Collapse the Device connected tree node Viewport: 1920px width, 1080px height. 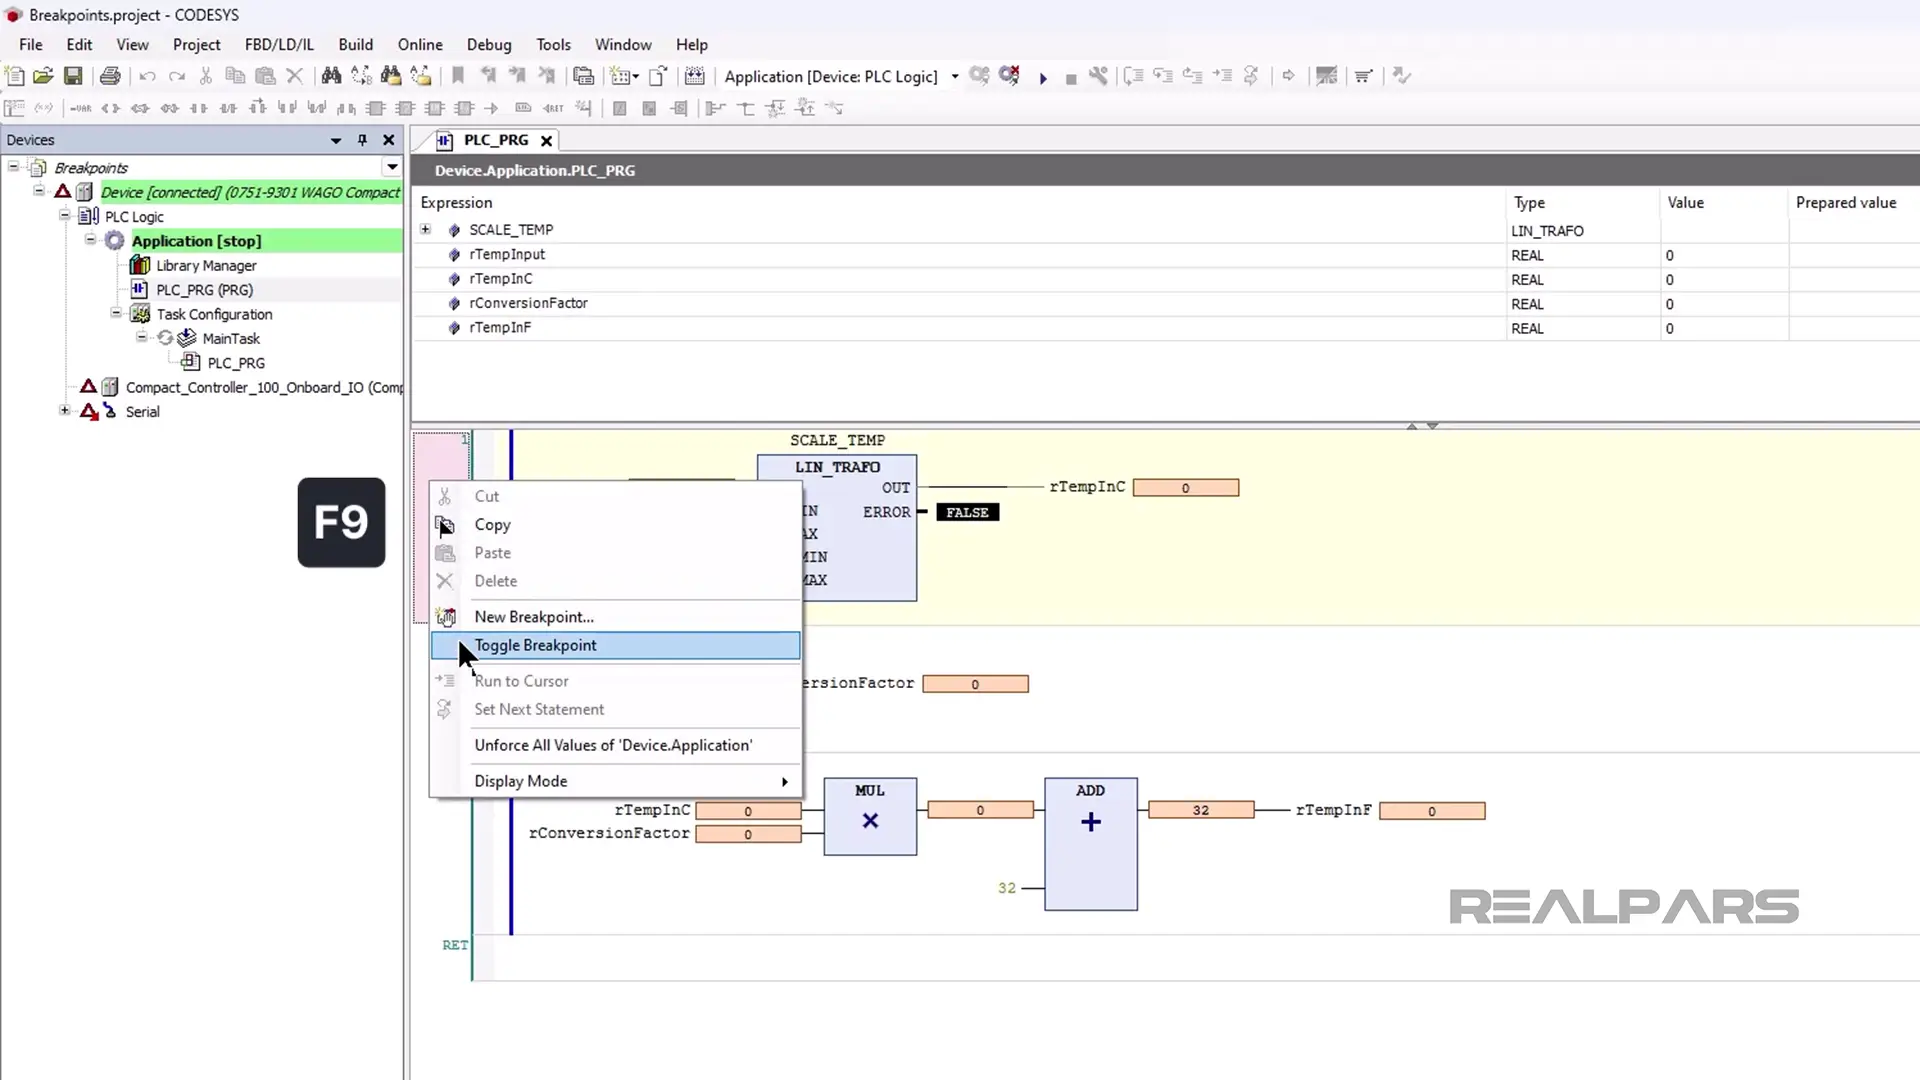pos(39,190)
